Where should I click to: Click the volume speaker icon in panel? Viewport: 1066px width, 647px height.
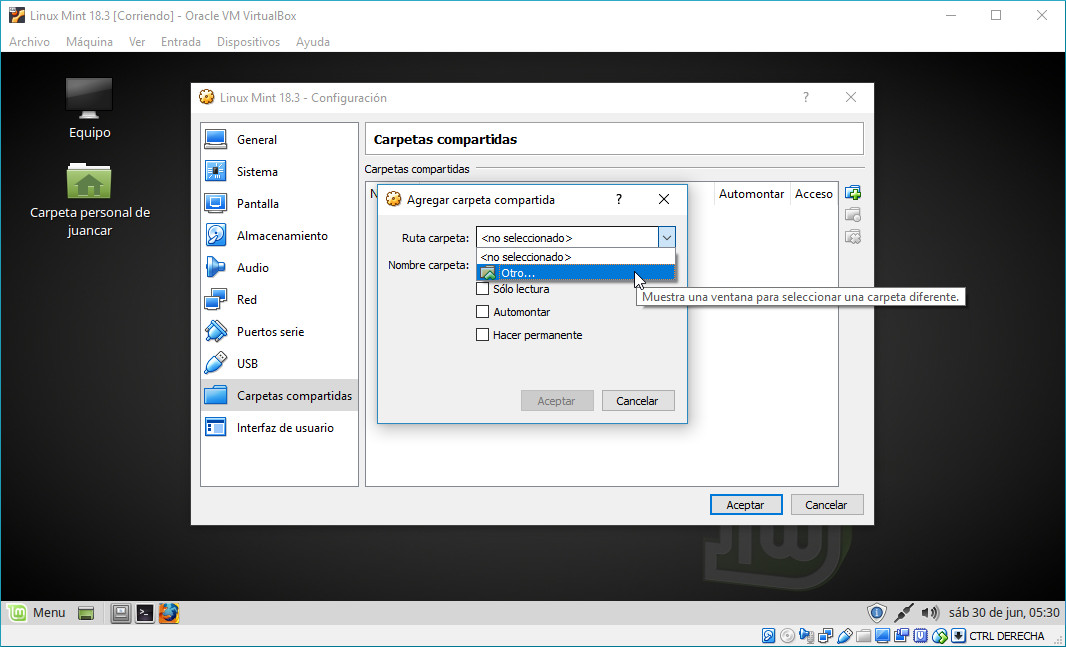click(930, 613)
